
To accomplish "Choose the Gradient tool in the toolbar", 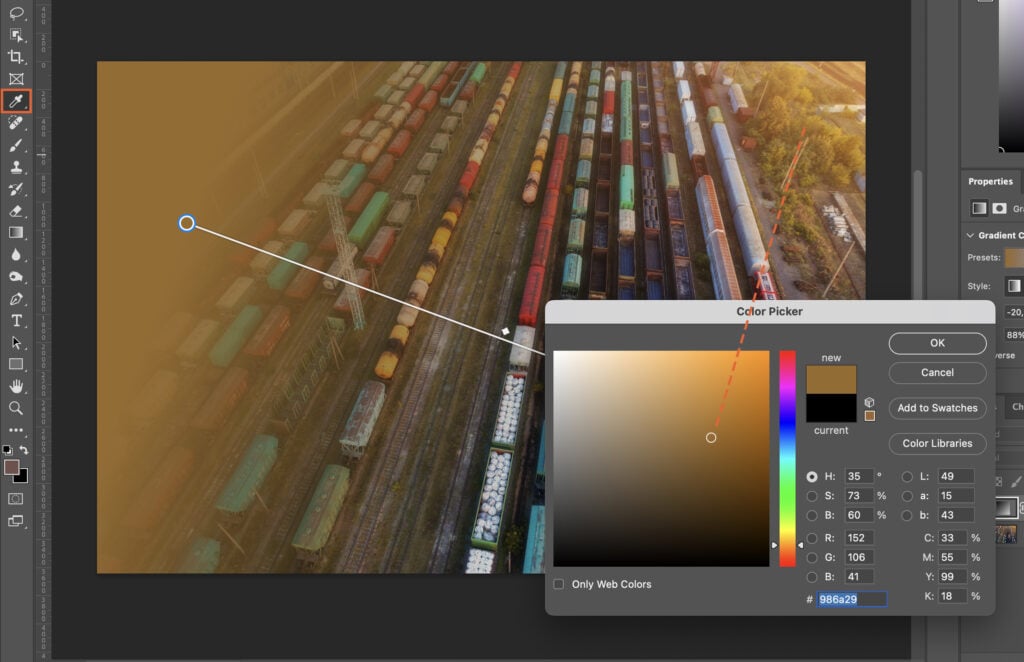I will (x=14, y=233).
